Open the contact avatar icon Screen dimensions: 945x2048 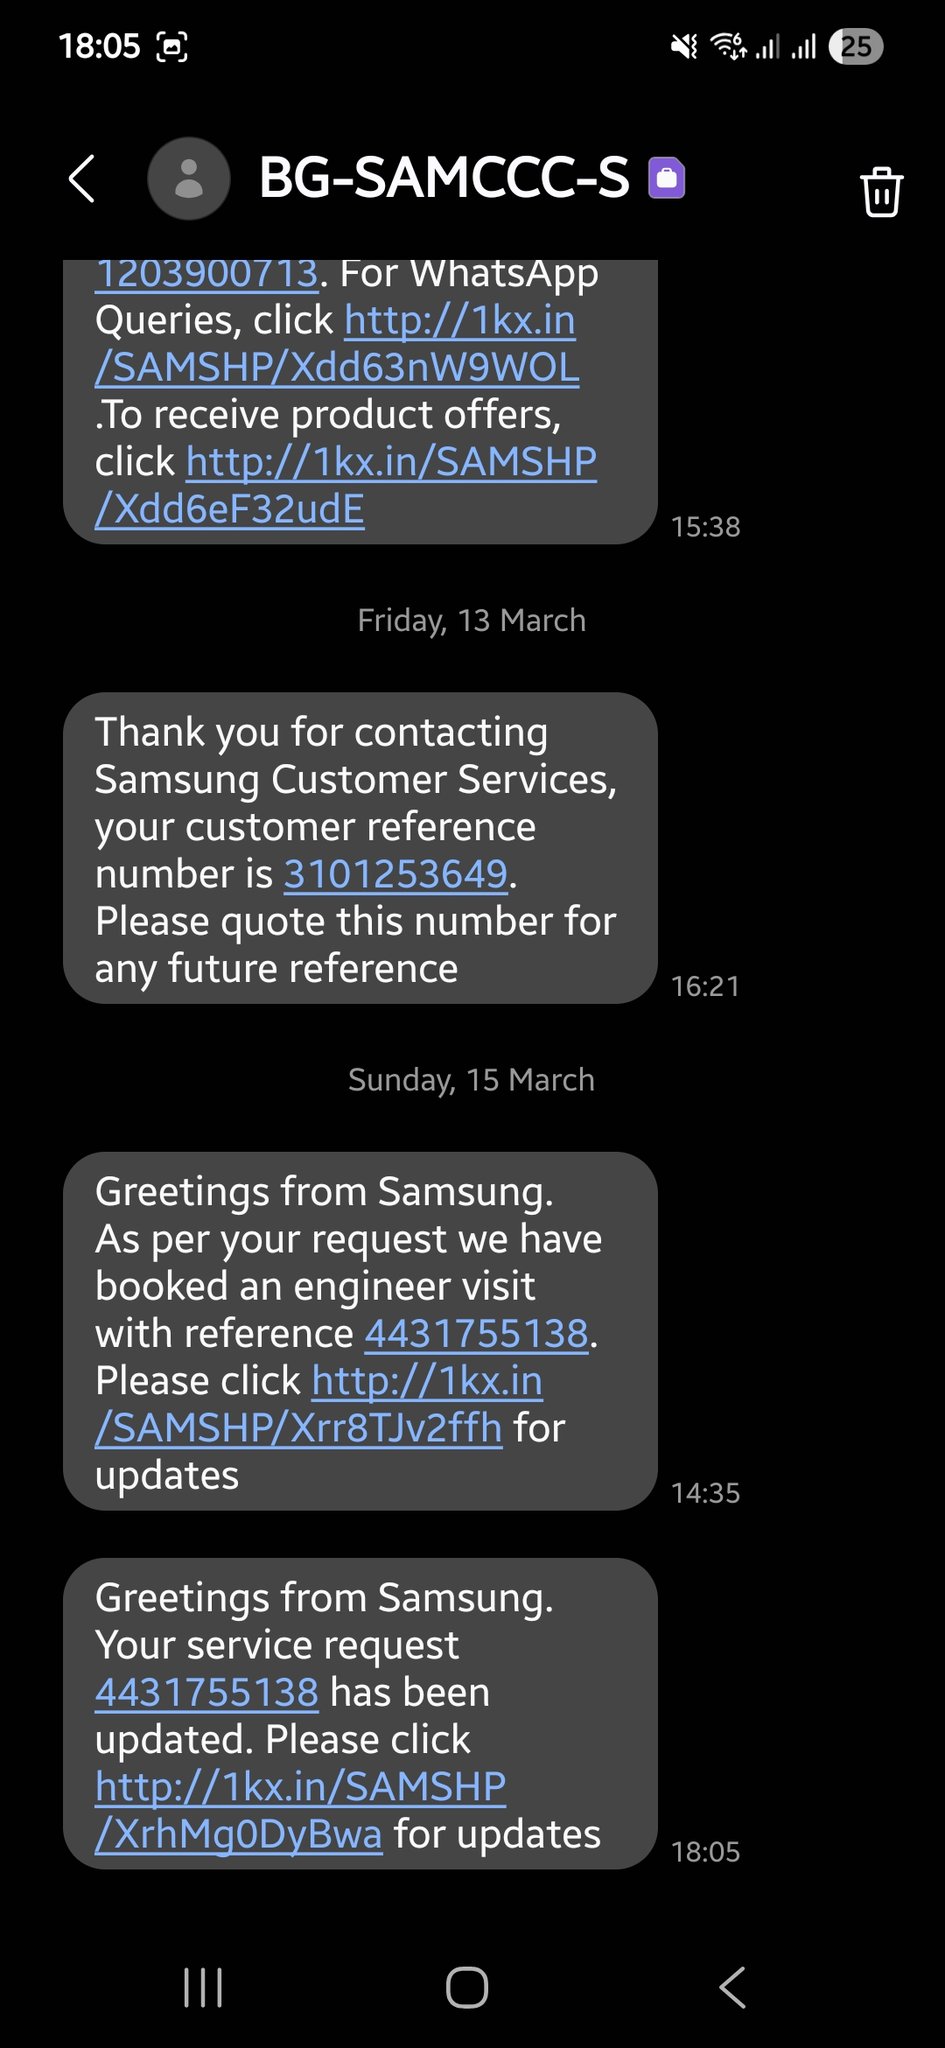tap(189, 179)
